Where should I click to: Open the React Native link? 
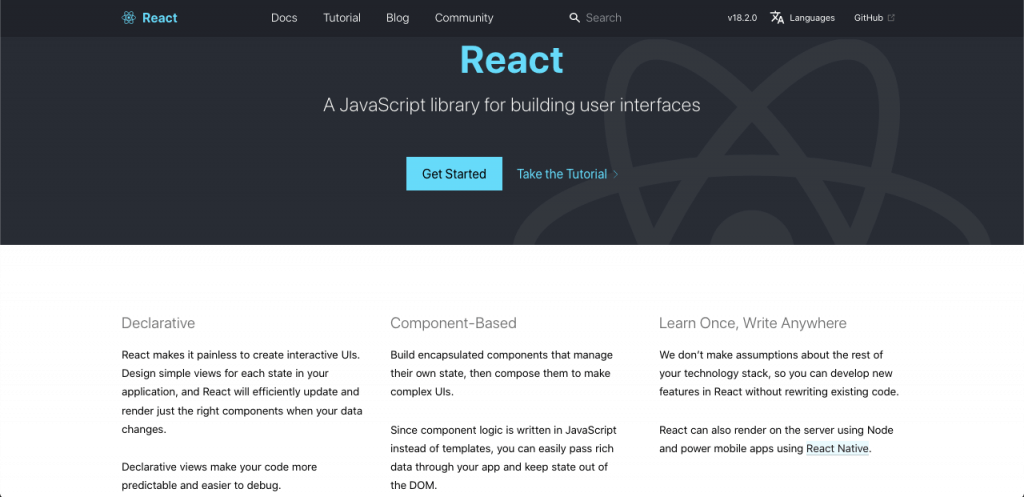coord(837,449)
